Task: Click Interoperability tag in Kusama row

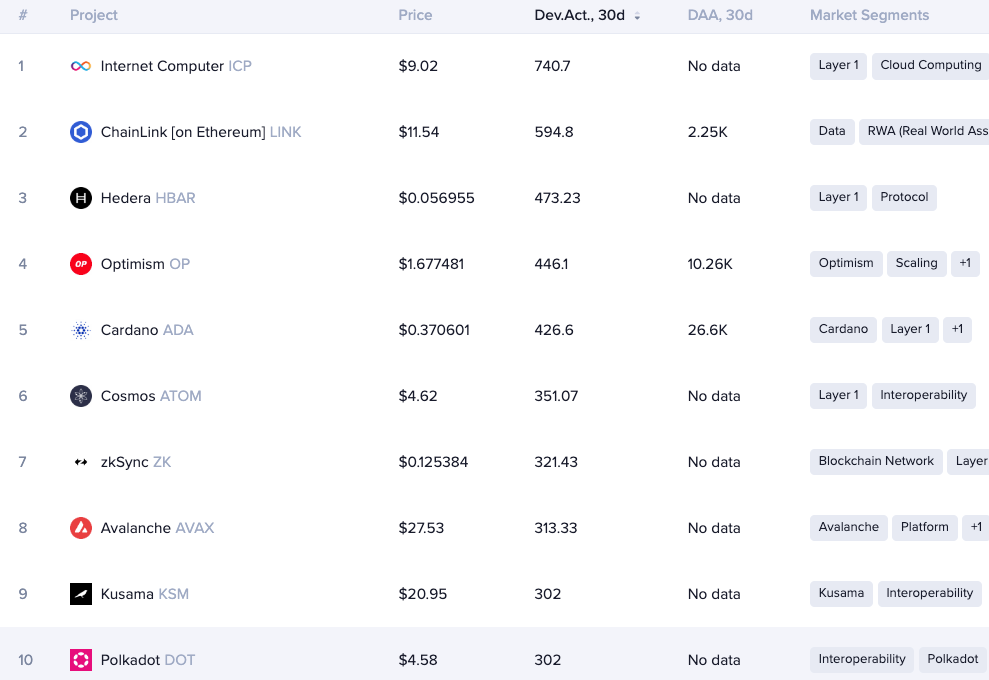Action: 930,594
